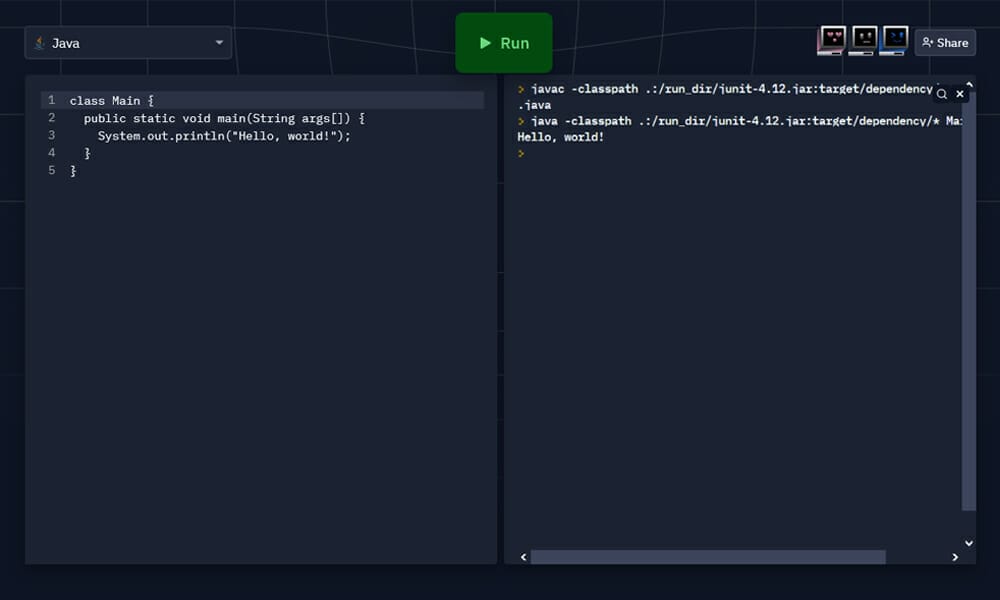Screen dimensions: 1000x600
Task: Click line number 3 in editor gutter
Action: 52,135
